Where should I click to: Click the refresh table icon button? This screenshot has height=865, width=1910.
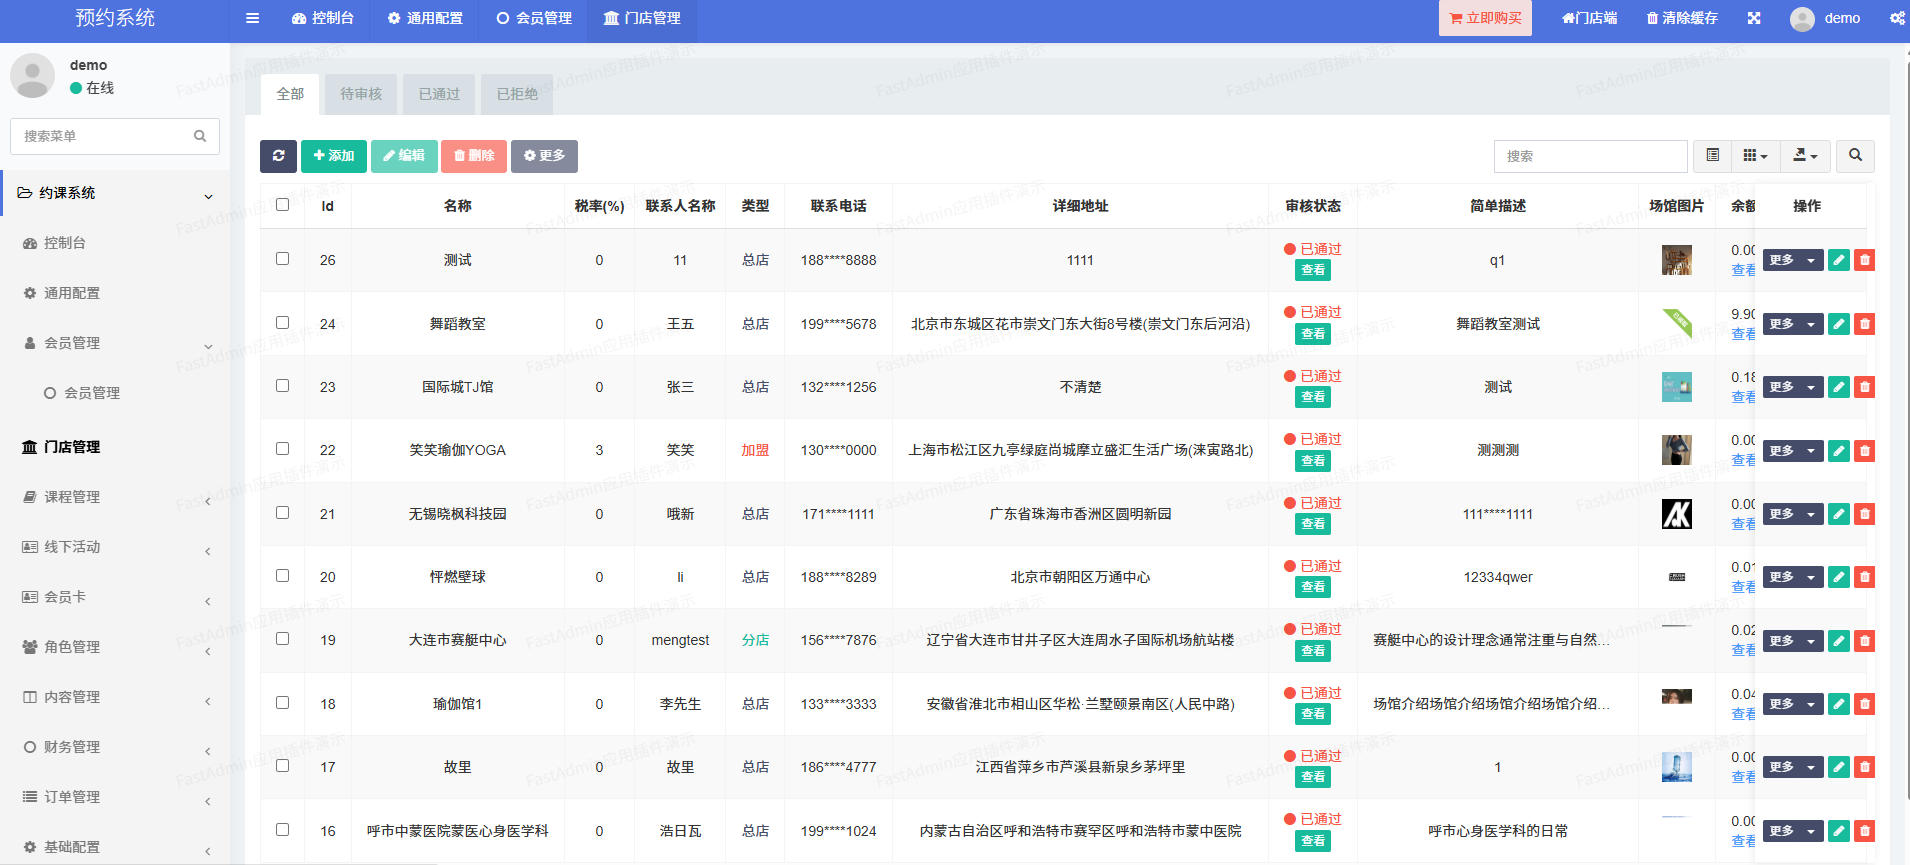pos(278,156)
